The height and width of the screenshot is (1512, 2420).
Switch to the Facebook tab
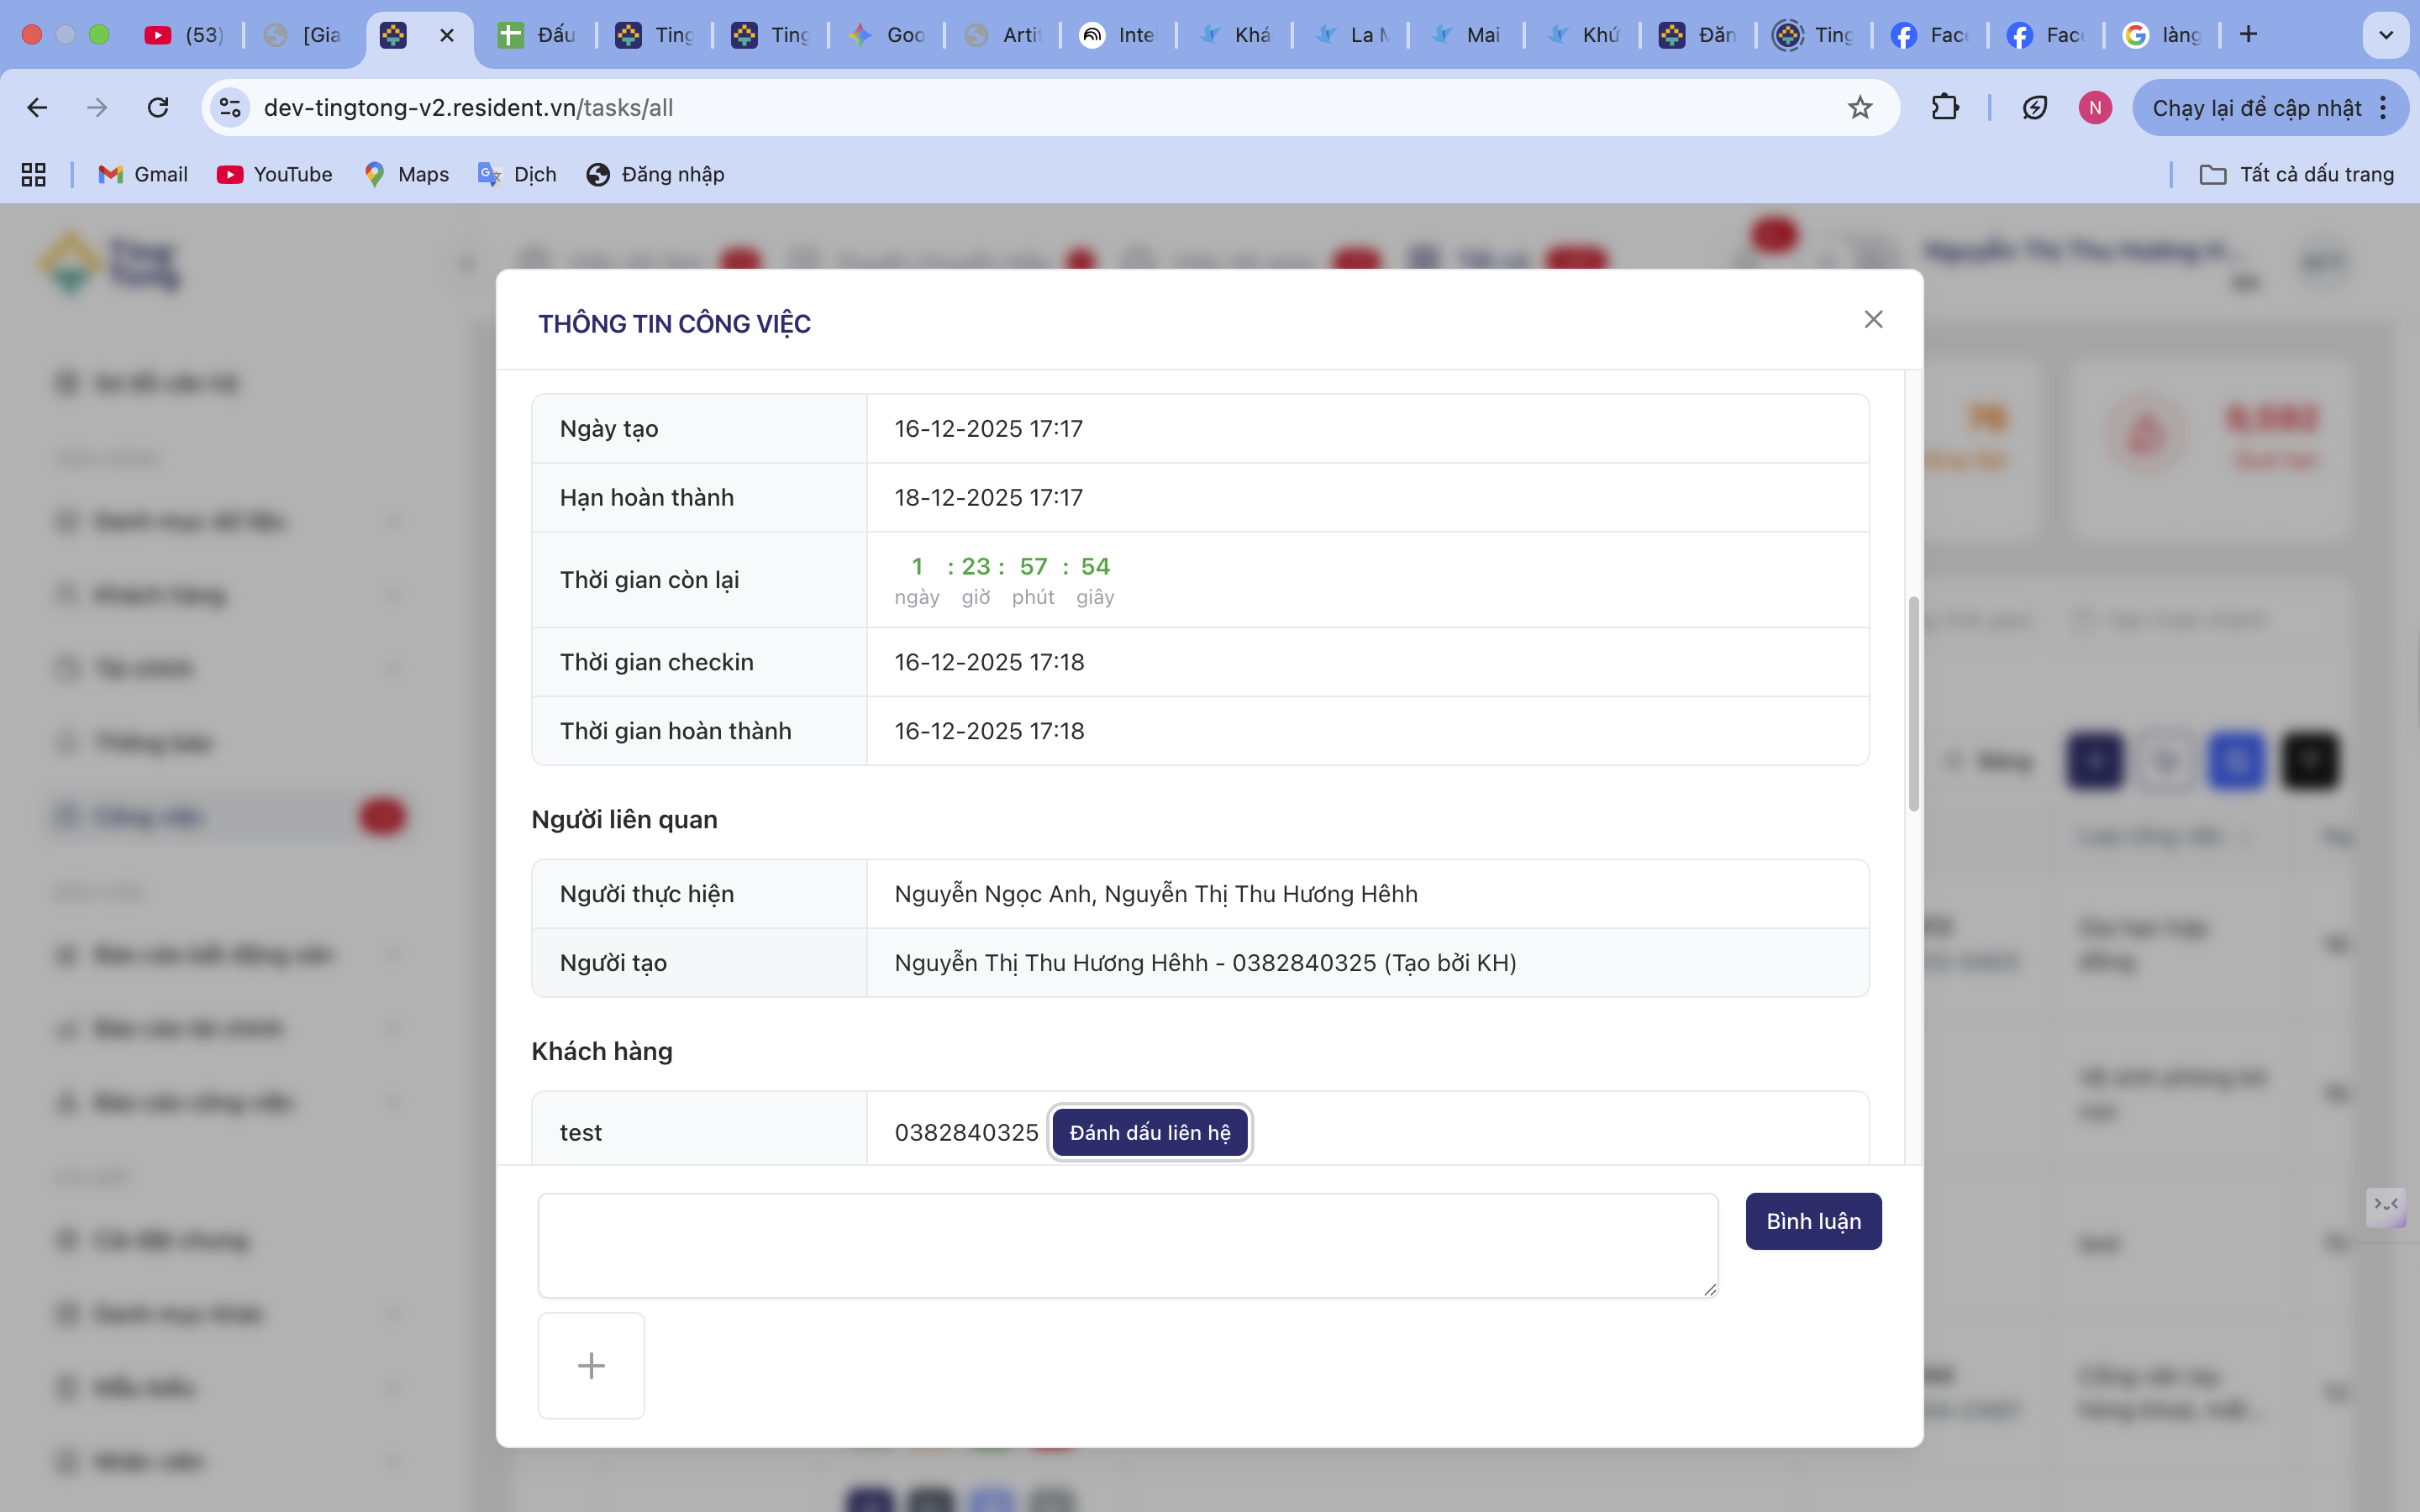coord(1929,35)
